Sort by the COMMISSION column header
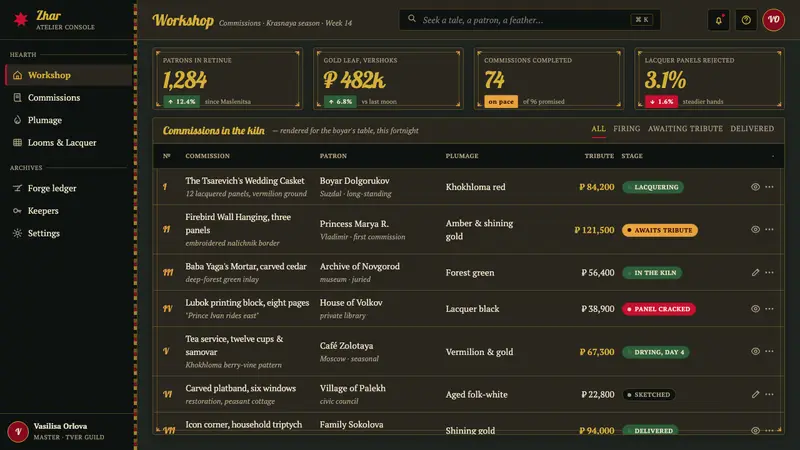The height and width of the screenshot is (450, 800). [x=207, y=156]
